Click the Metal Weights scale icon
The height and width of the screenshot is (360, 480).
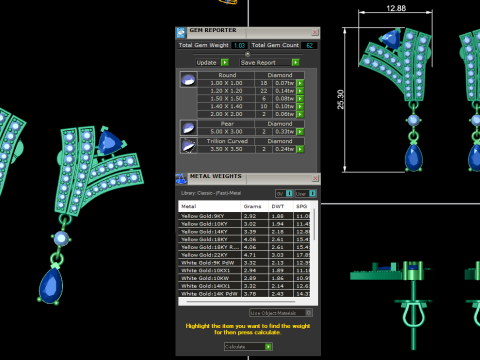coord(181,179)
